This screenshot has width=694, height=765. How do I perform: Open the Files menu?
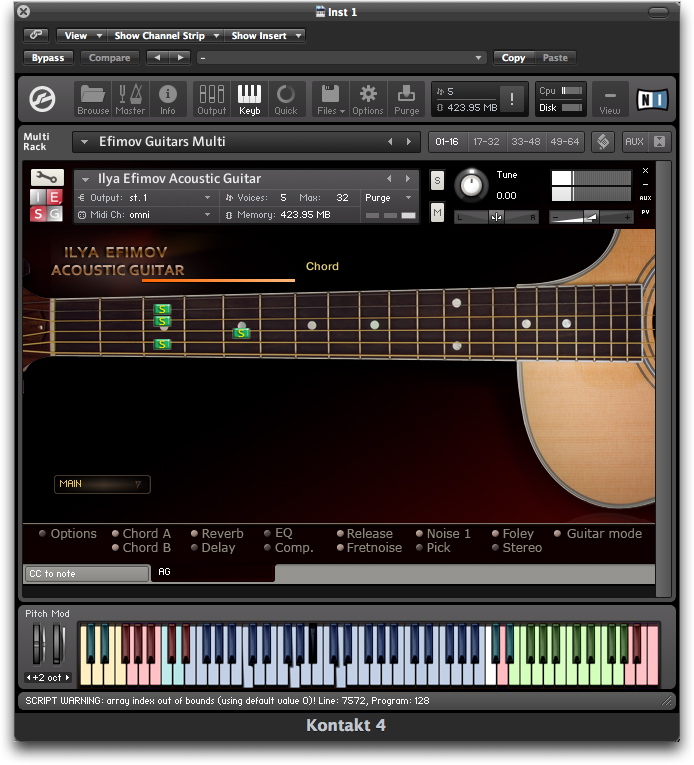[330, 100]
